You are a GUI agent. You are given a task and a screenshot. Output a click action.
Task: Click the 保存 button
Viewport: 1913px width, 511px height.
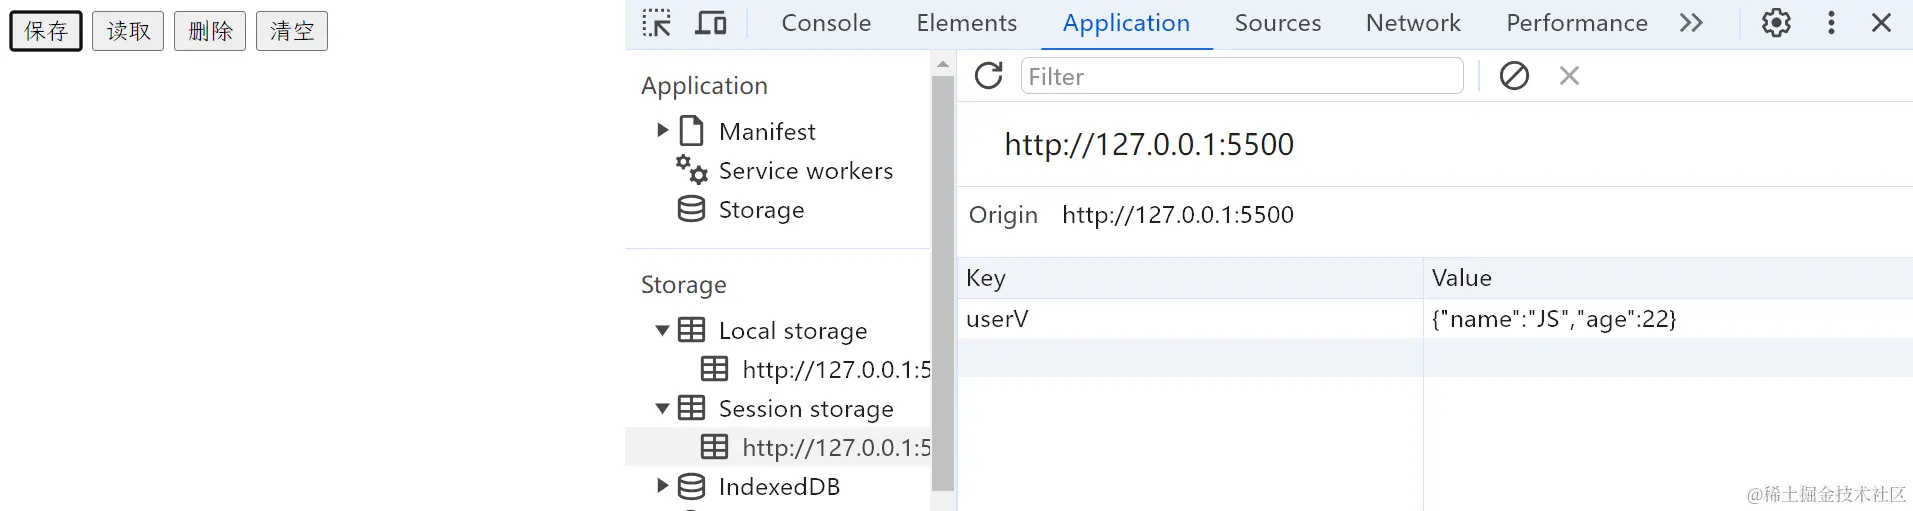[46, 31]
